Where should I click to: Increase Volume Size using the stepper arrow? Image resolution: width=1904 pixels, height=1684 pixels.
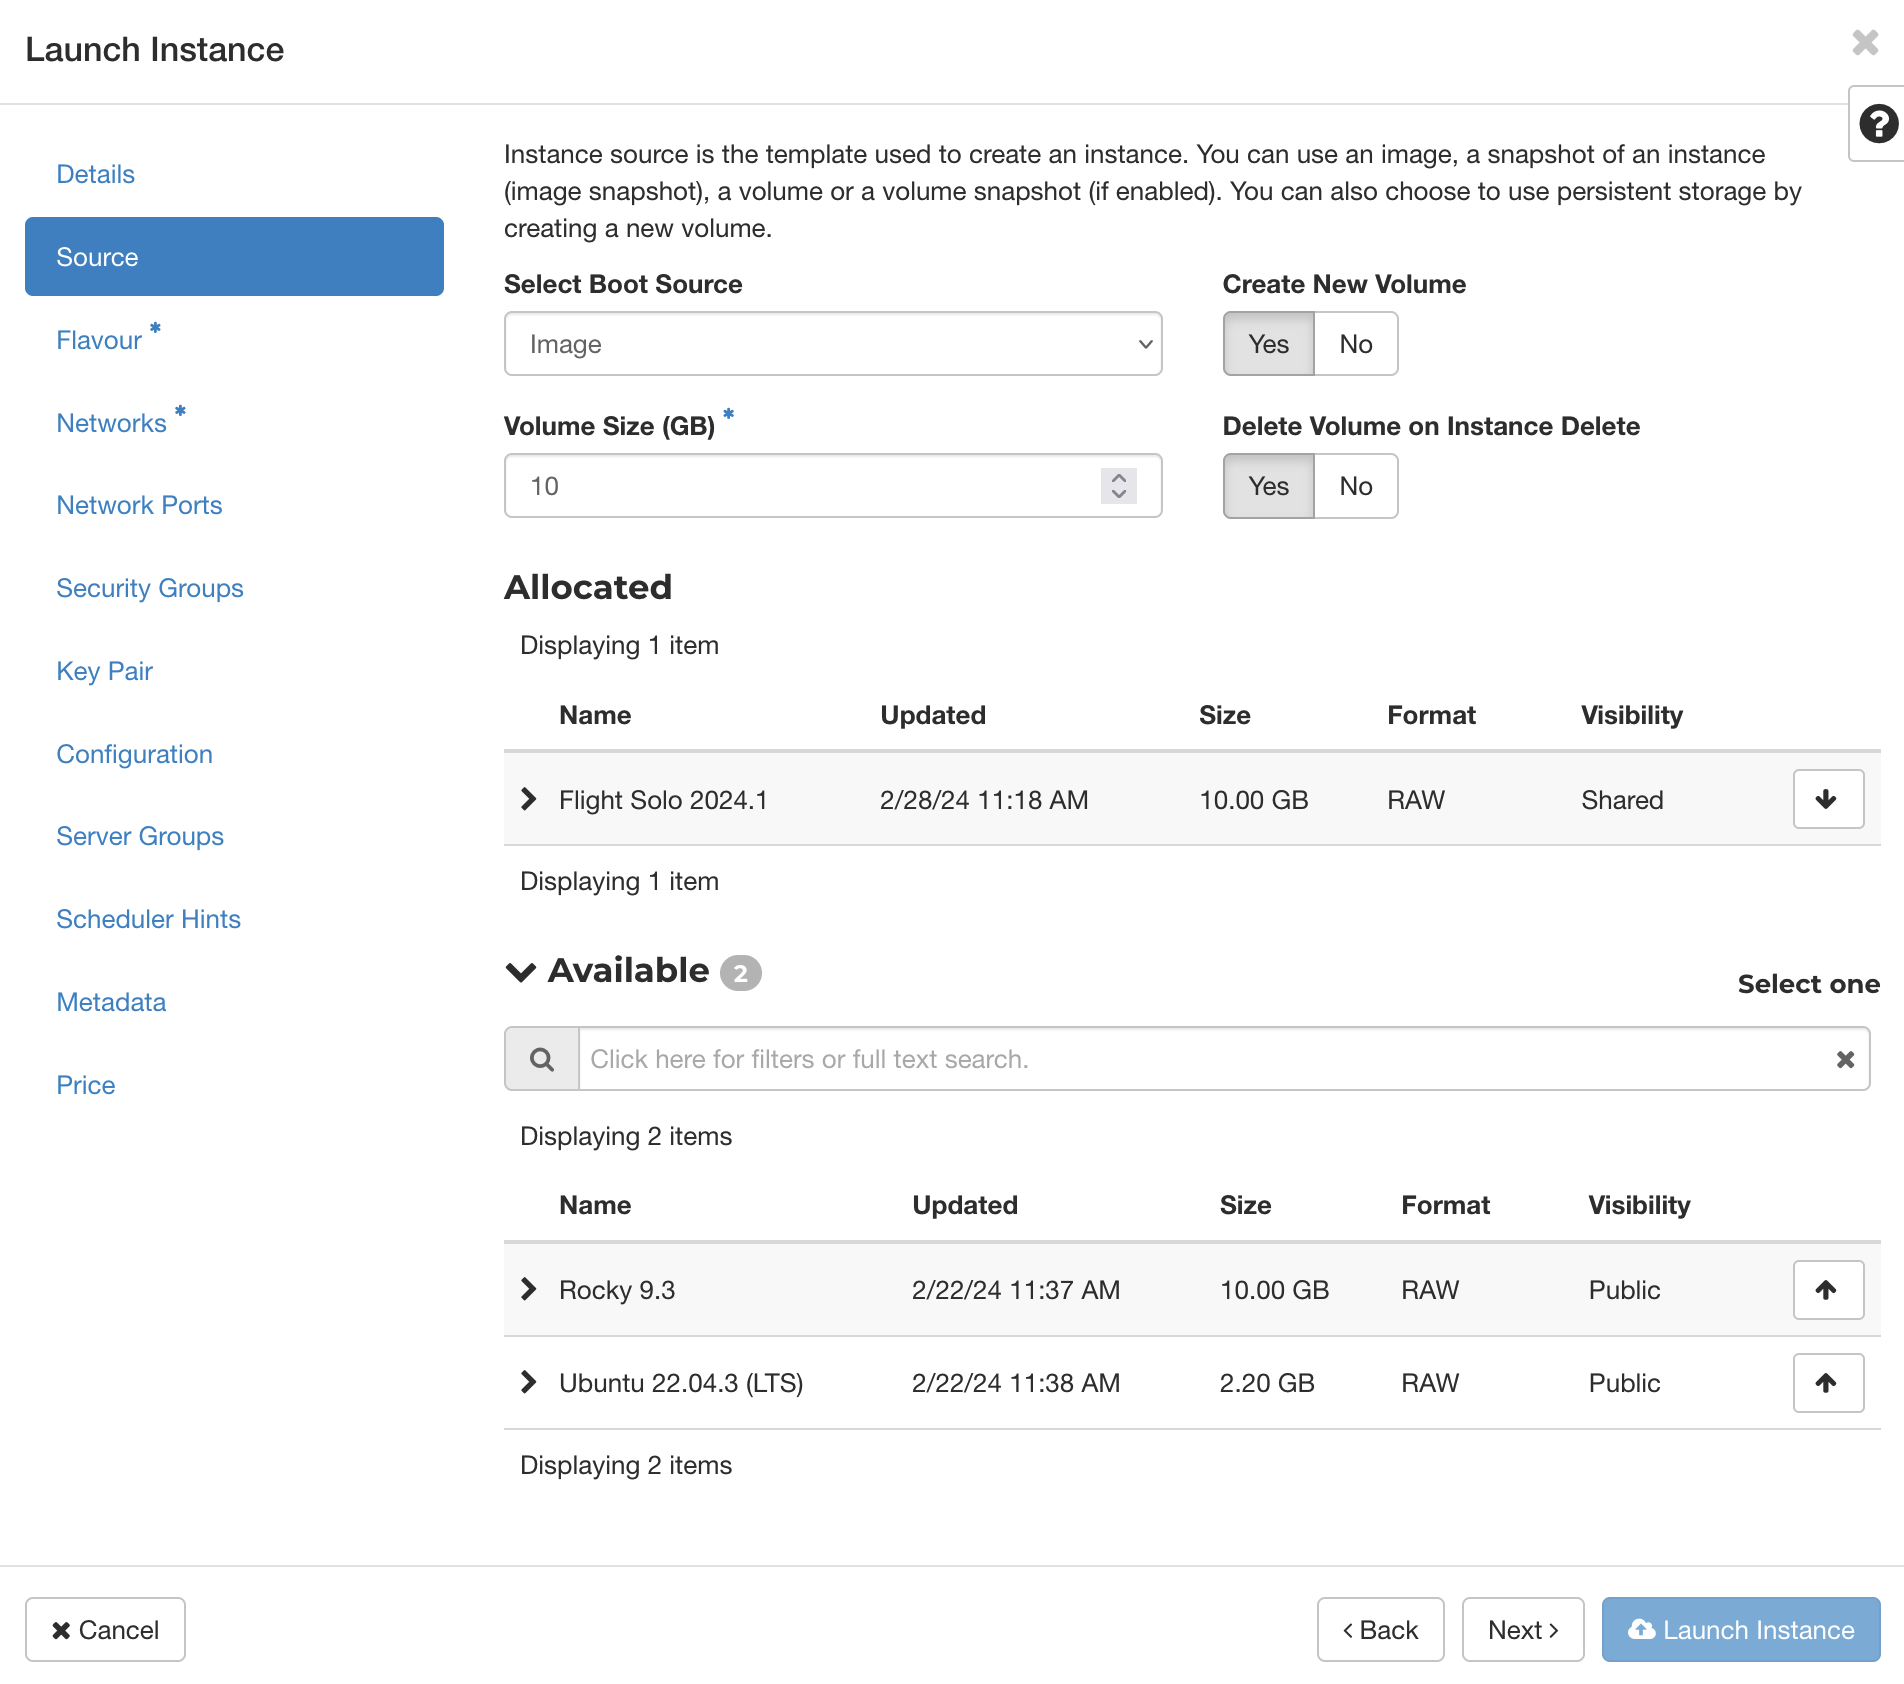coord(1117,477)
